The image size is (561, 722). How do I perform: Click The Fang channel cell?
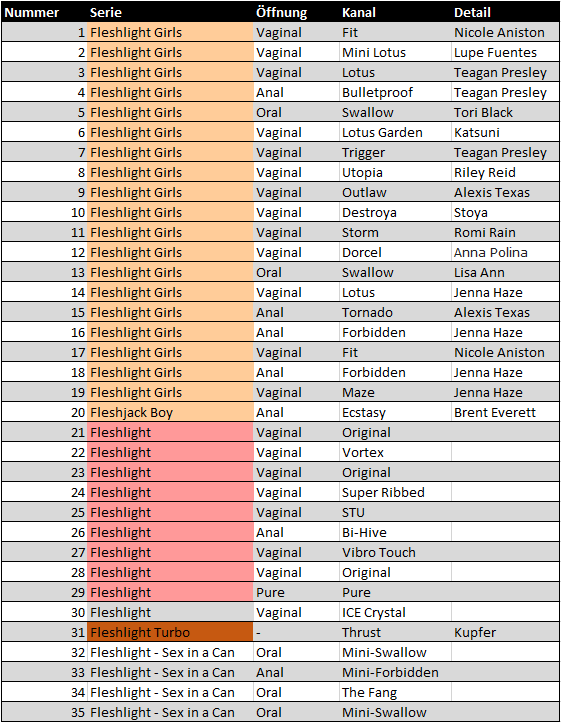[x=395, y=692]
